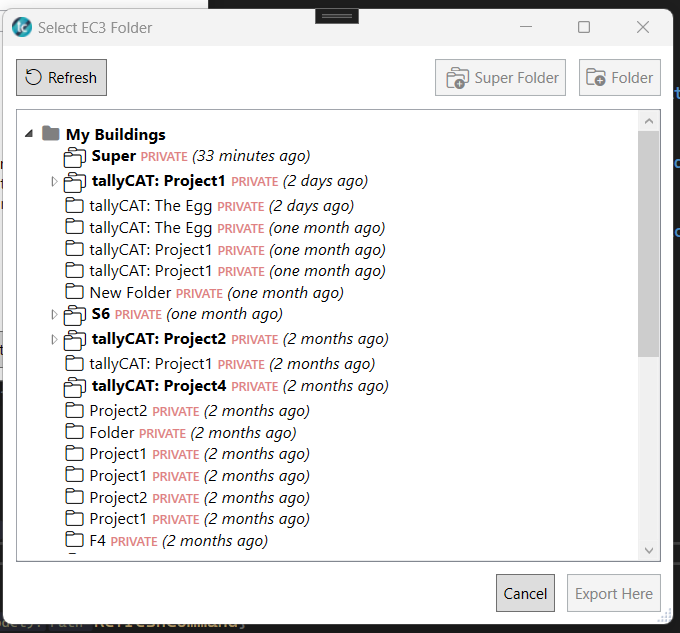Screen dimensions: 680x633
Task: Click the vertical scrollbar thumb
Action: tap(649, 242)
